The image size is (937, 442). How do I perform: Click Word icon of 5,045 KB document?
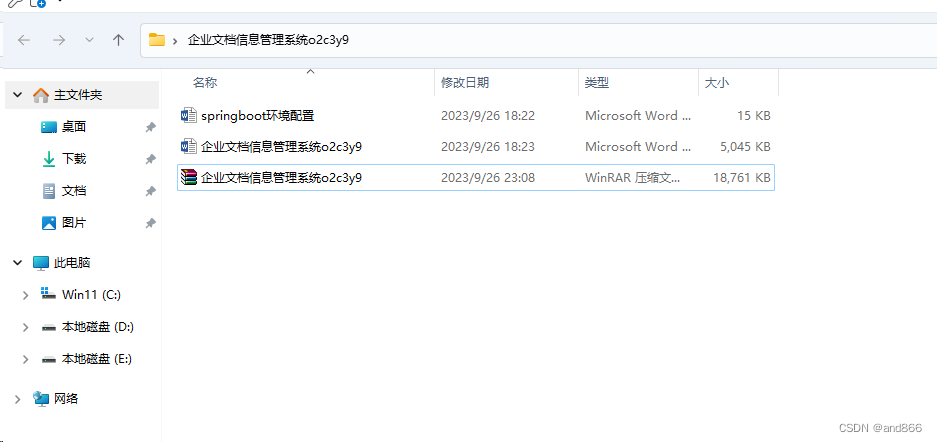tap(188, 146)
